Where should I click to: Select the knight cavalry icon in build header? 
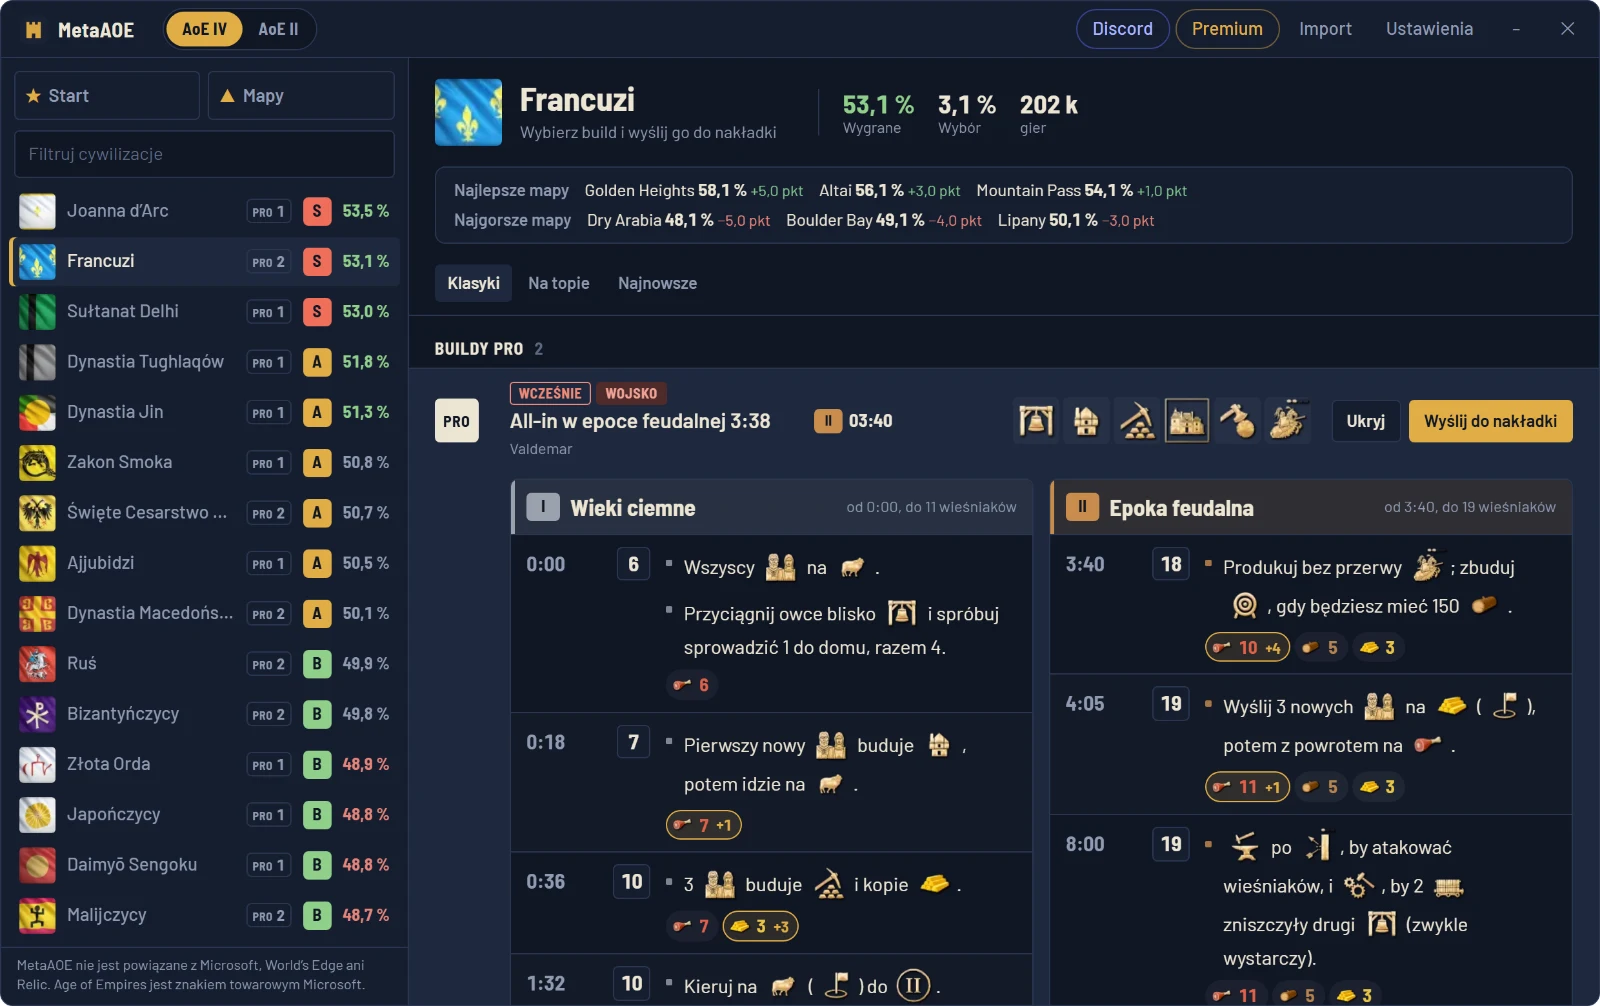click(1287, 421)
